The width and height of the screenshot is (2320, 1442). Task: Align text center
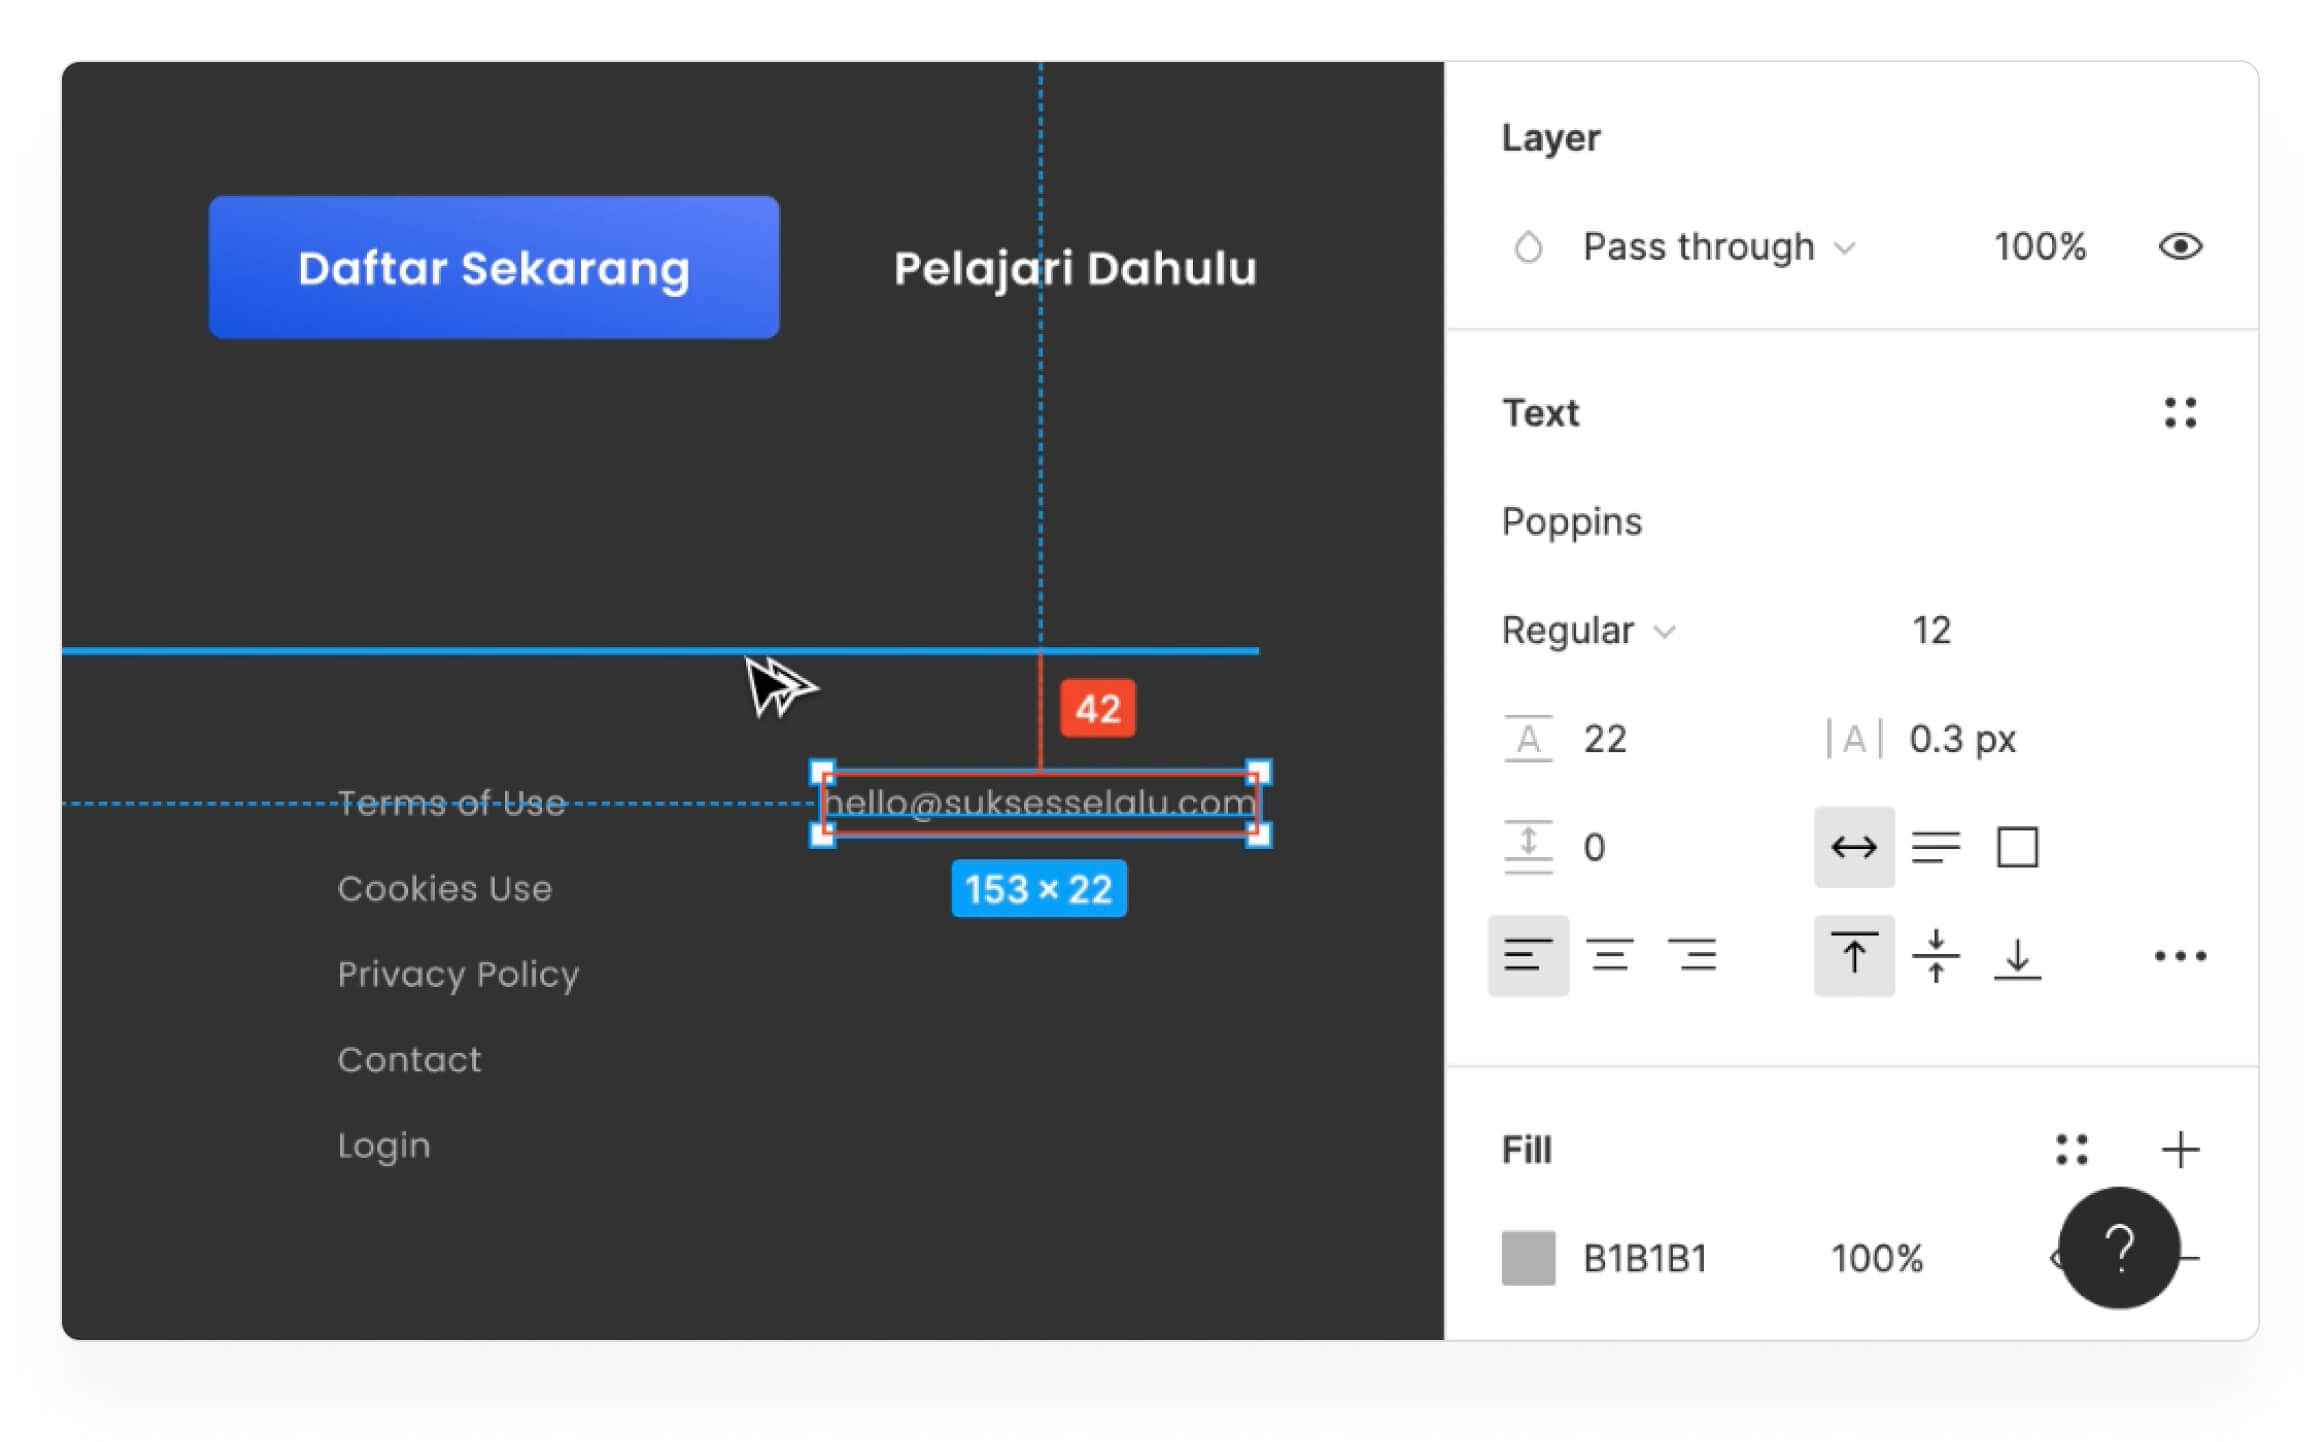[1609, 956]
